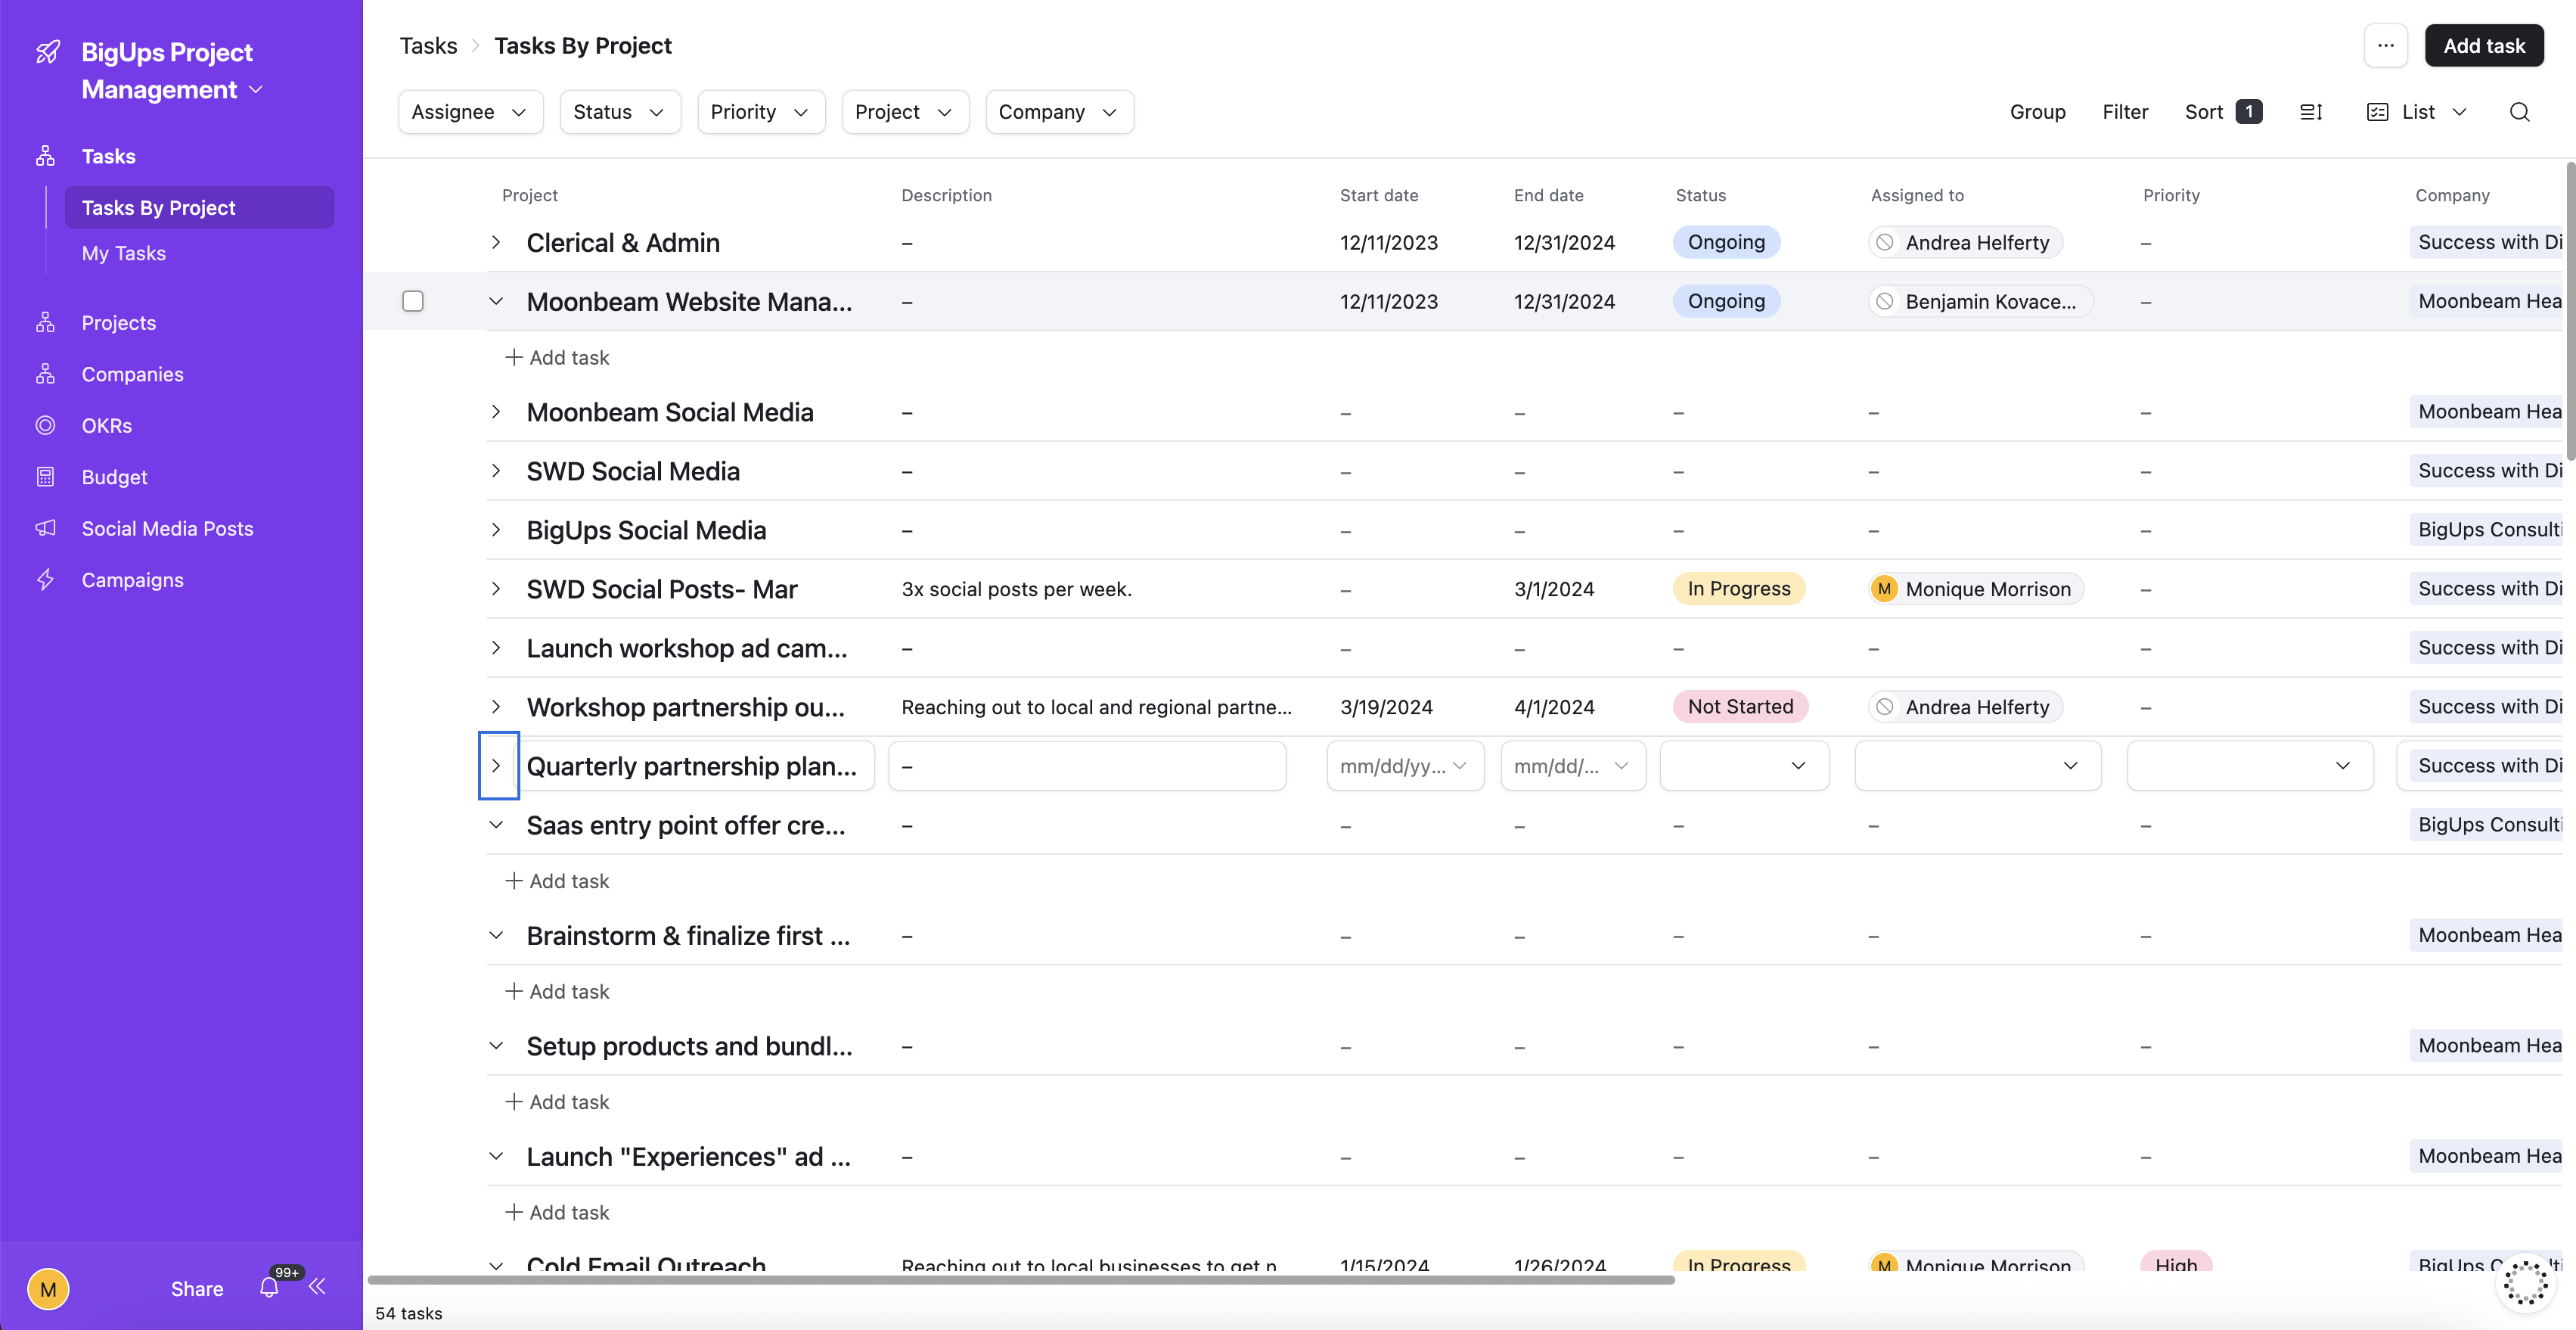The width and height of the screenshot is (2576, 1330).
Task: Click the search magnifier icon
Action: (2519, 112)
